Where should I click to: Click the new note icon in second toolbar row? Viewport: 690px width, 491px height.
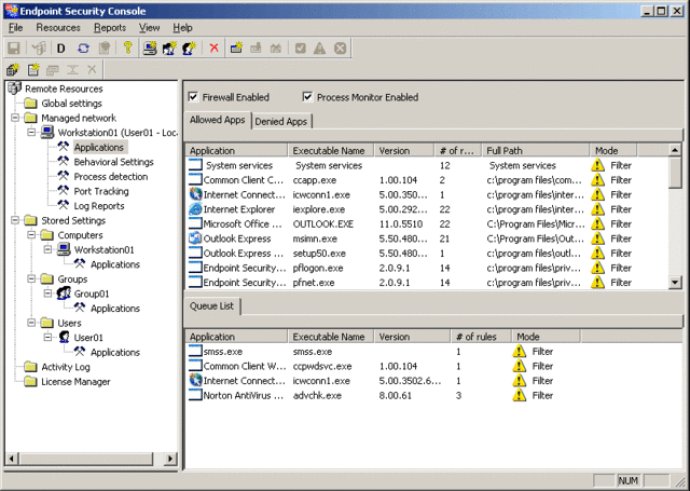(33, 70)
